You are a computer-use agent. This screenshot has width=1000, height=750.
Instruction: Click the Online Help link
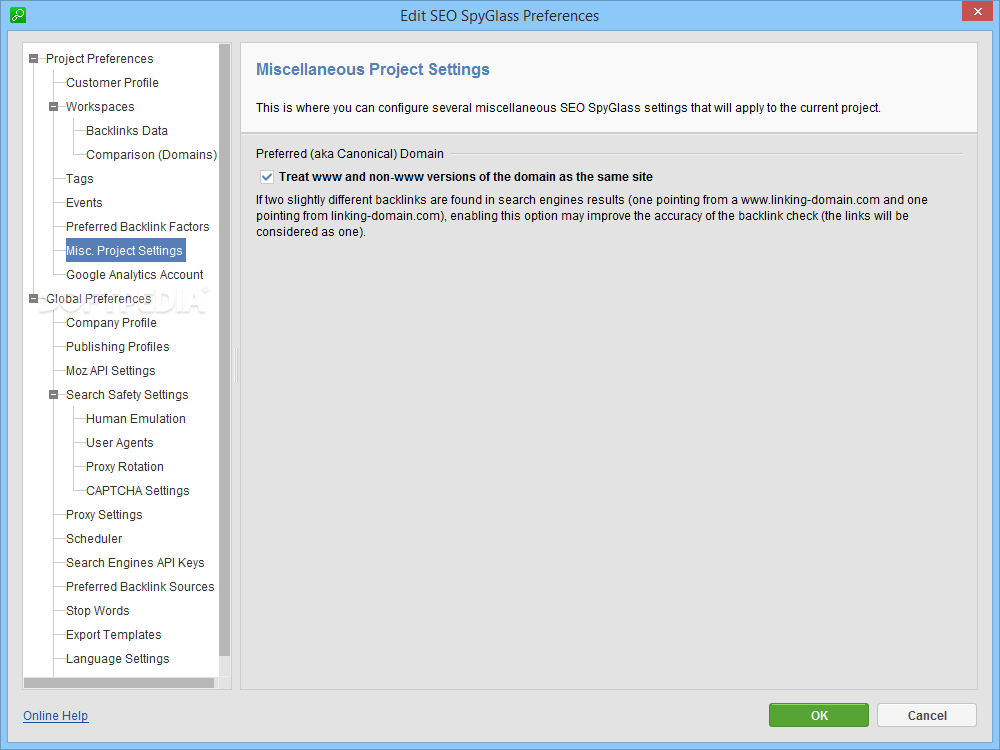(x=55, y=716)
